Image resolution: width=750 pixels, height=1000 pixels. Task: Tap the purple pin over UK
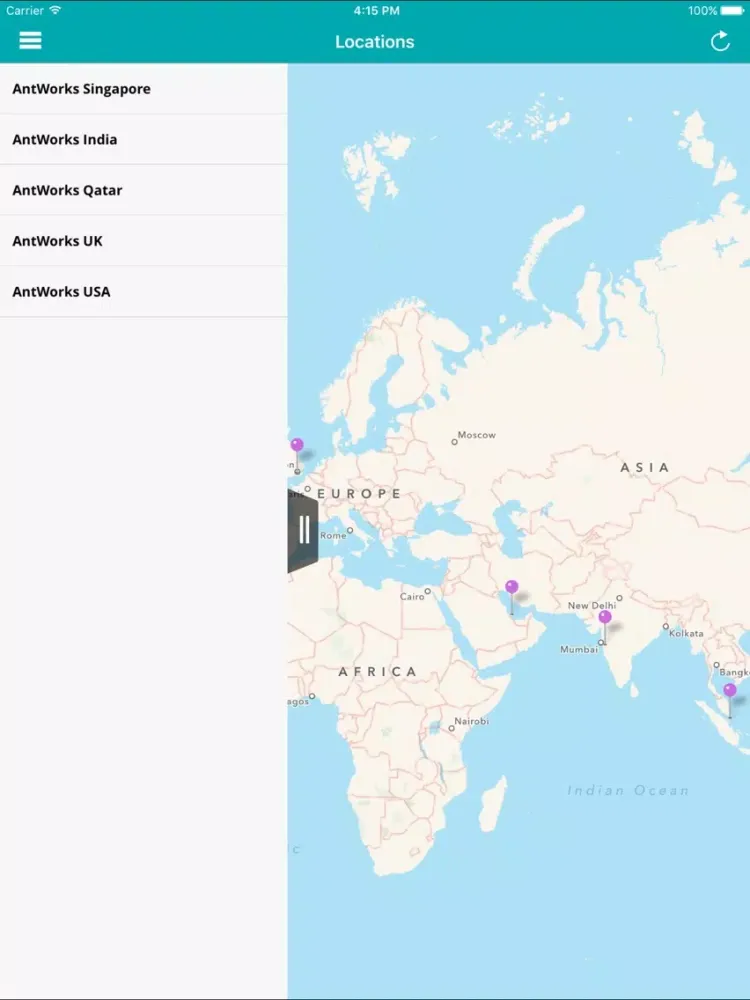pos(297,445)
